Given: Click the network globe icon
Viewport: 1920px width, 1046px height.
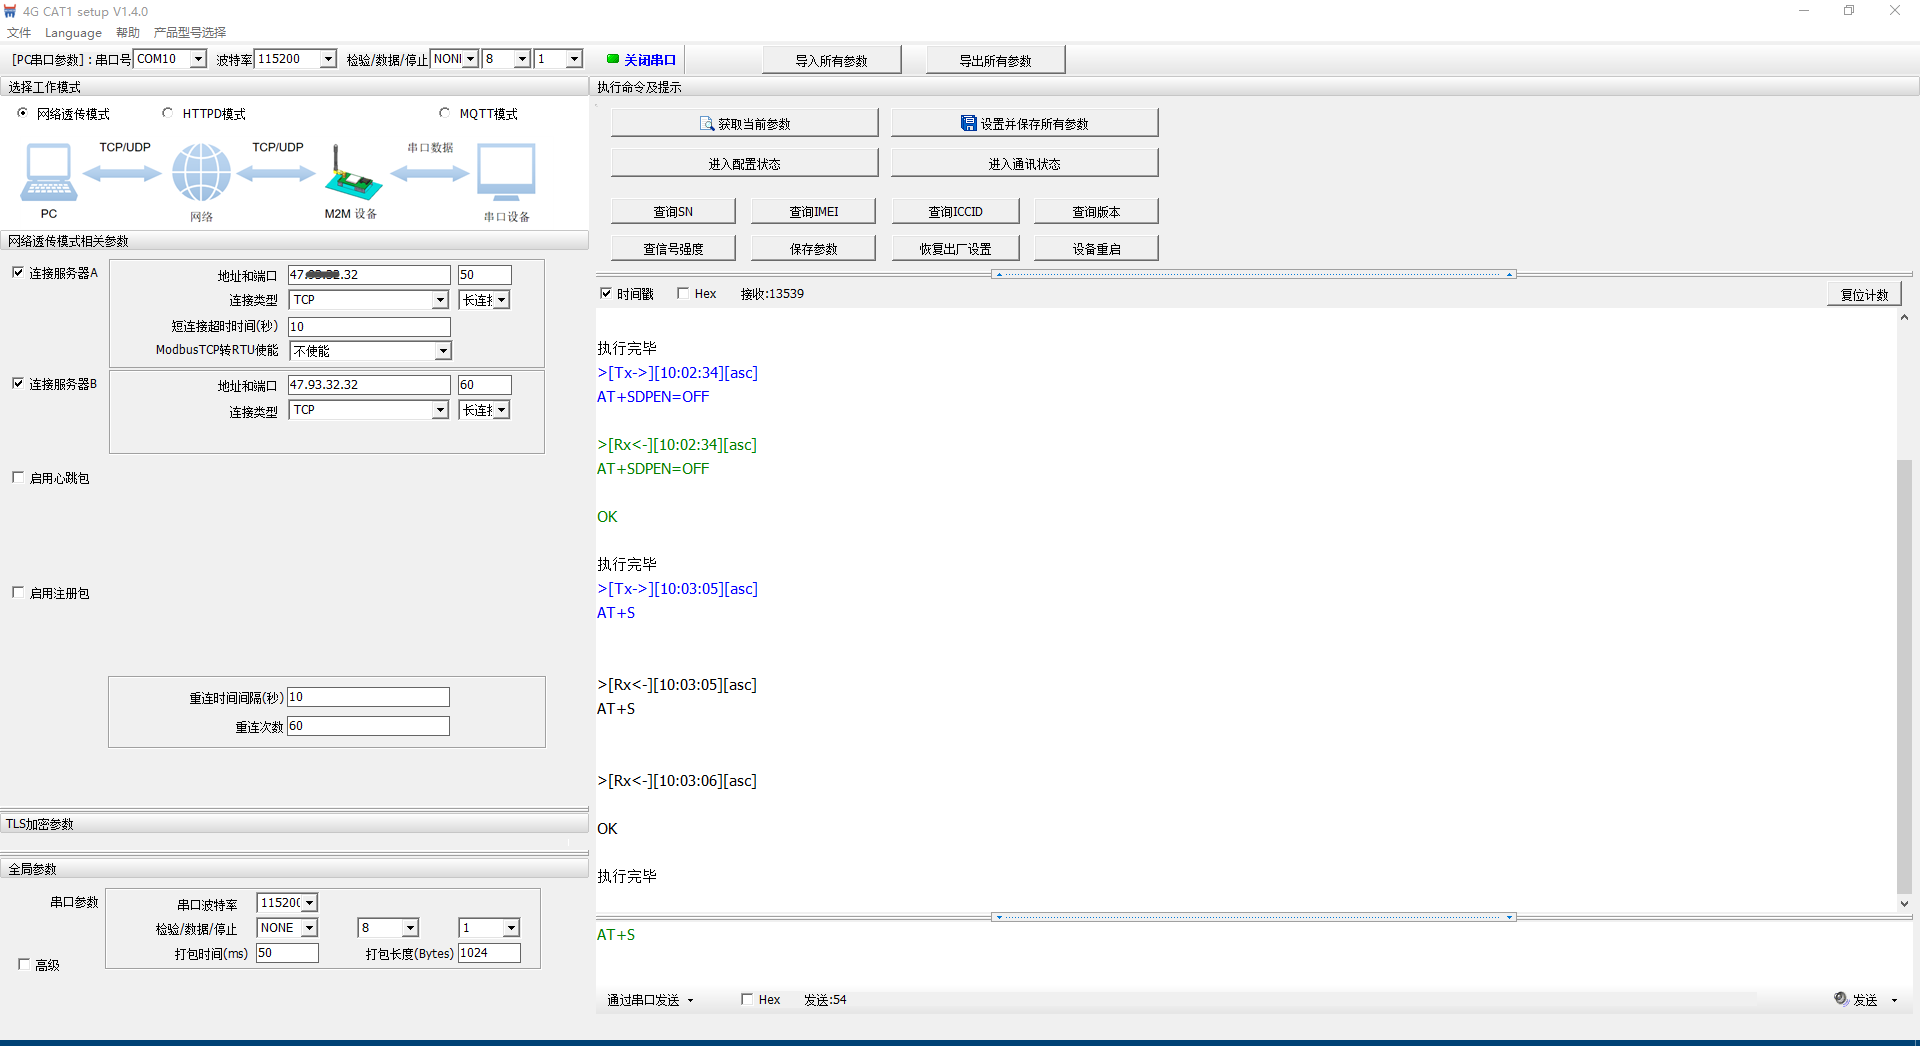Looking at the screenshot, I should tap(201, 173).
